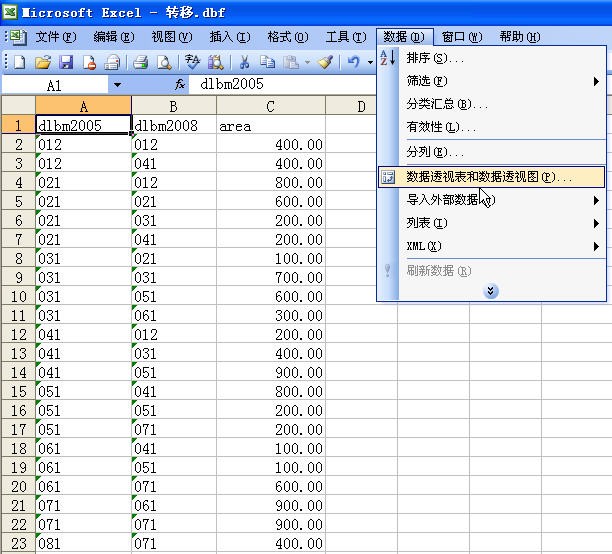Open the 文件 (File) menu
The image size is (612, 554).
55,37
